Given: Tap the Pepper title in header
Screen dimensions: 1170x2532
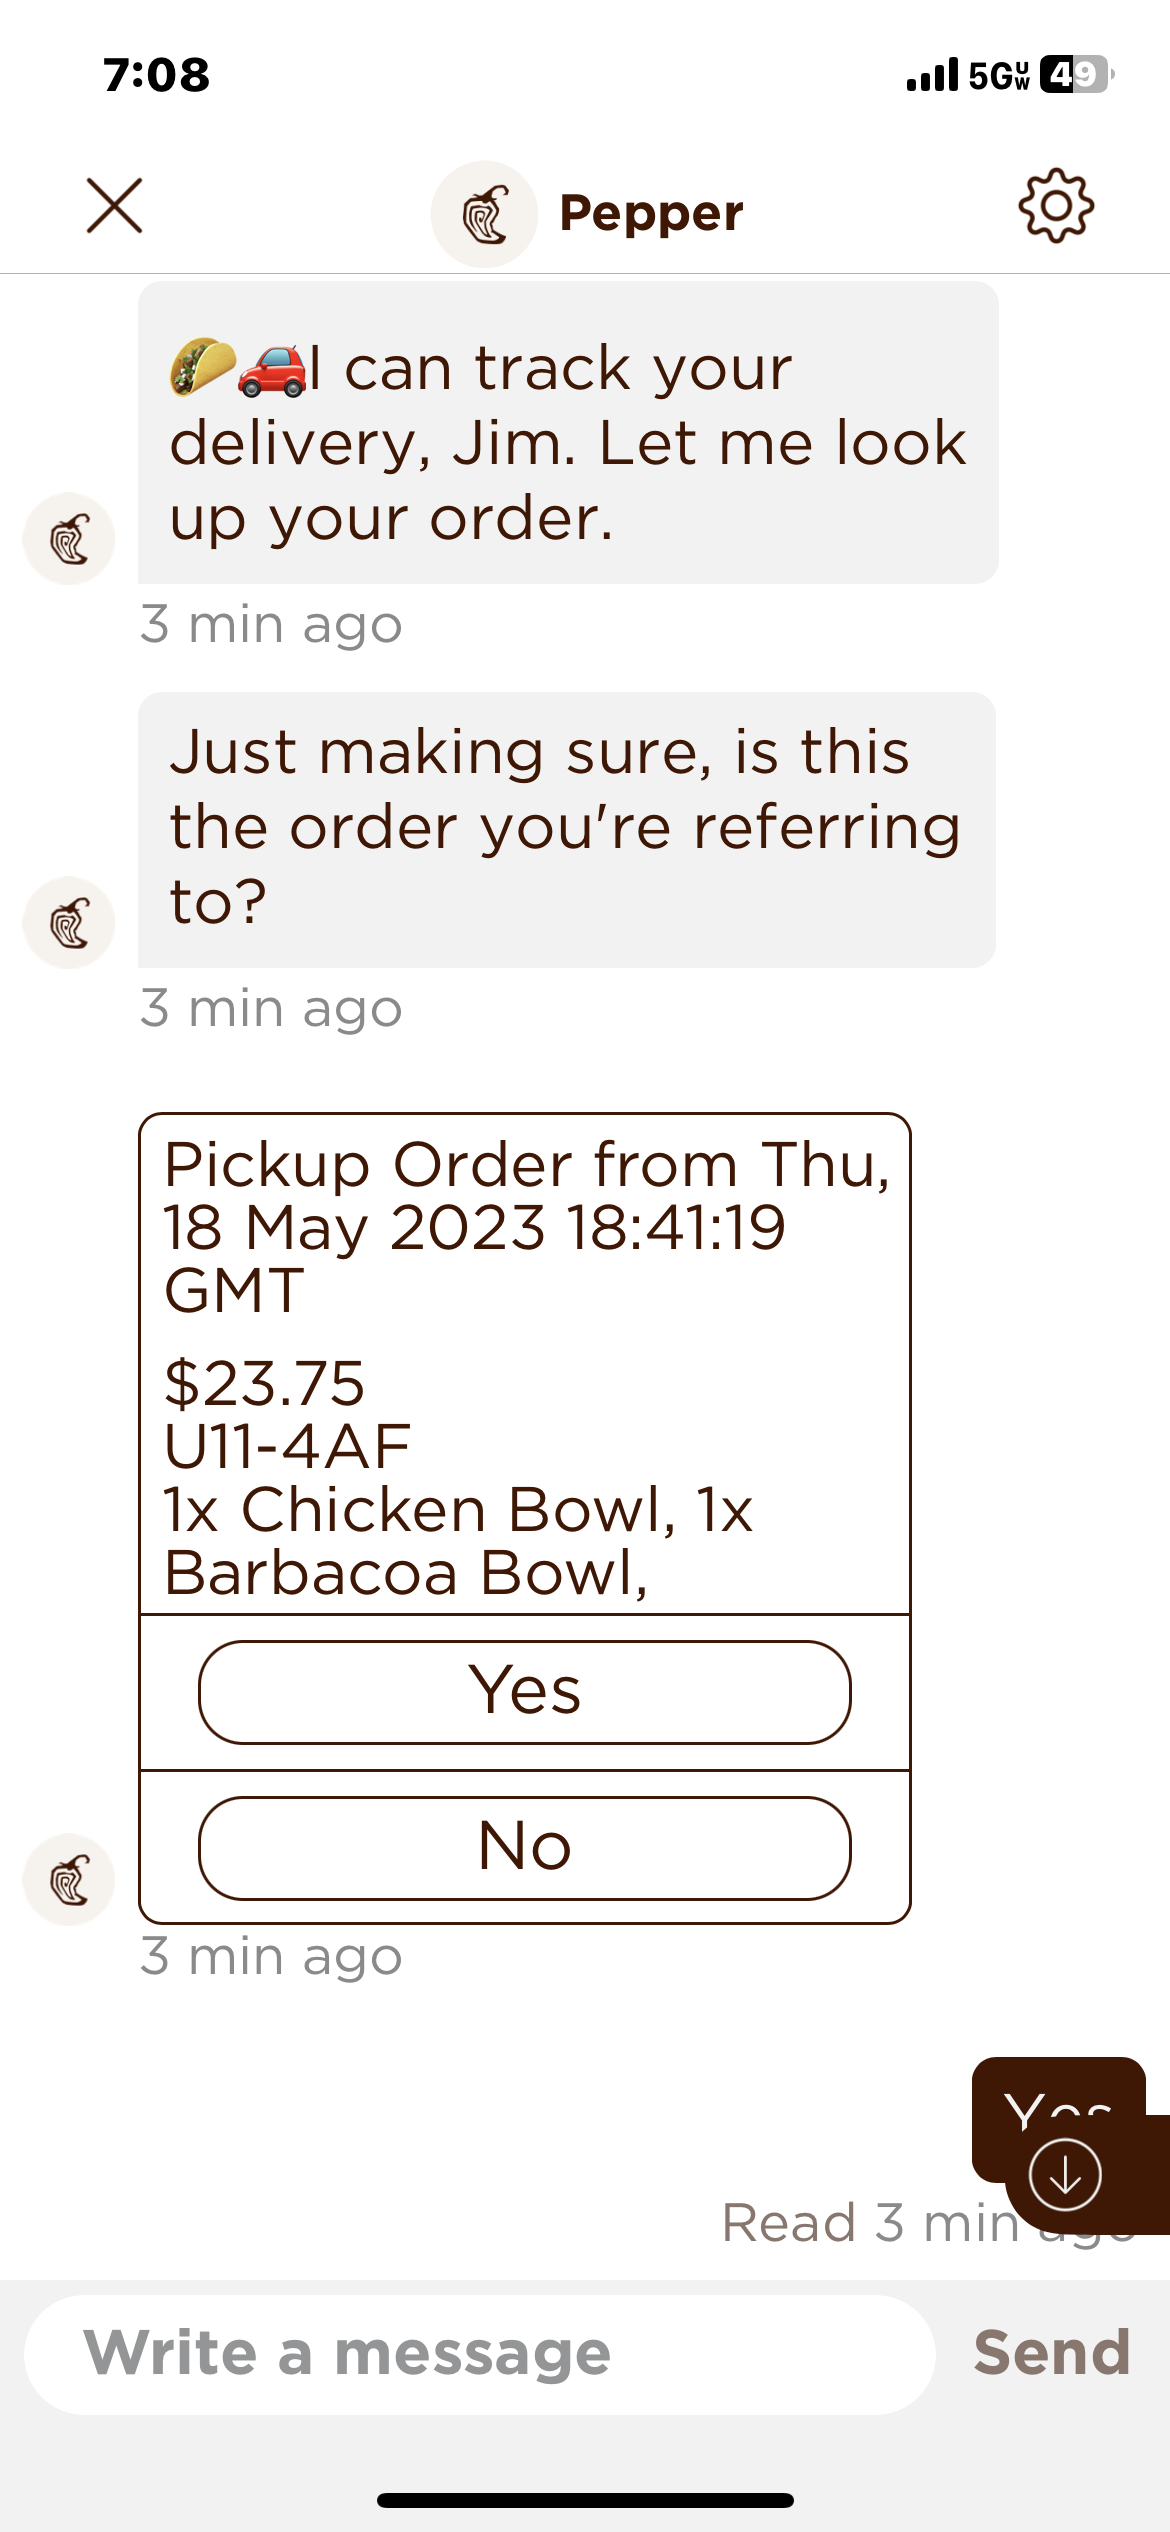Looking at the screenshot, I should (x=651, y=213).
